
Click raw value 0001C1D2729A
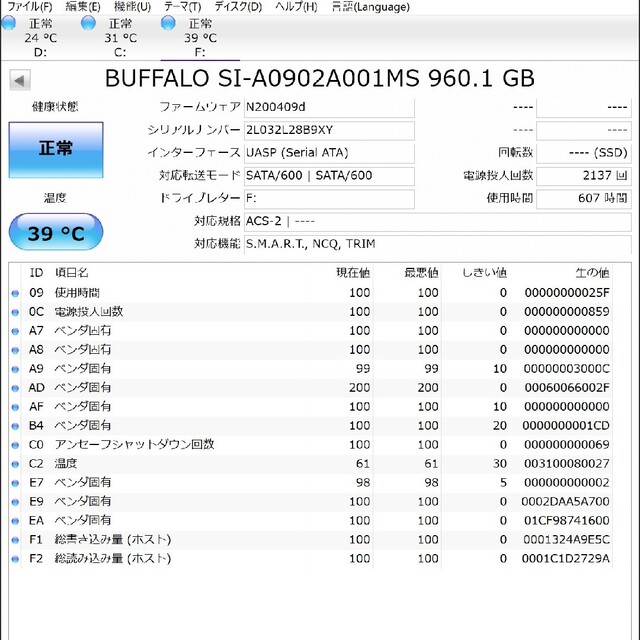[x=566, y=558]
